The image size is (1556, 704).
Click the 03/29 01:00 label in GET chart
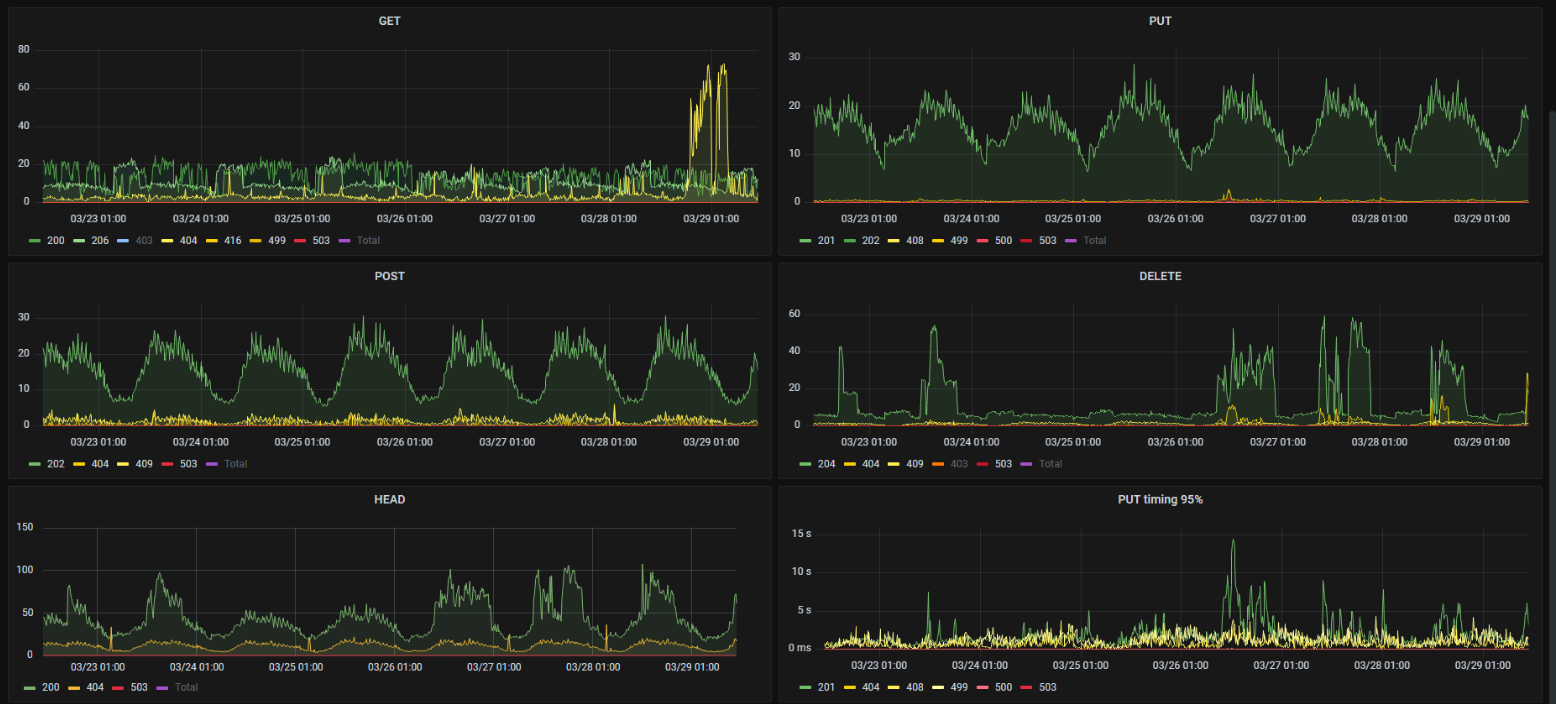711,217
